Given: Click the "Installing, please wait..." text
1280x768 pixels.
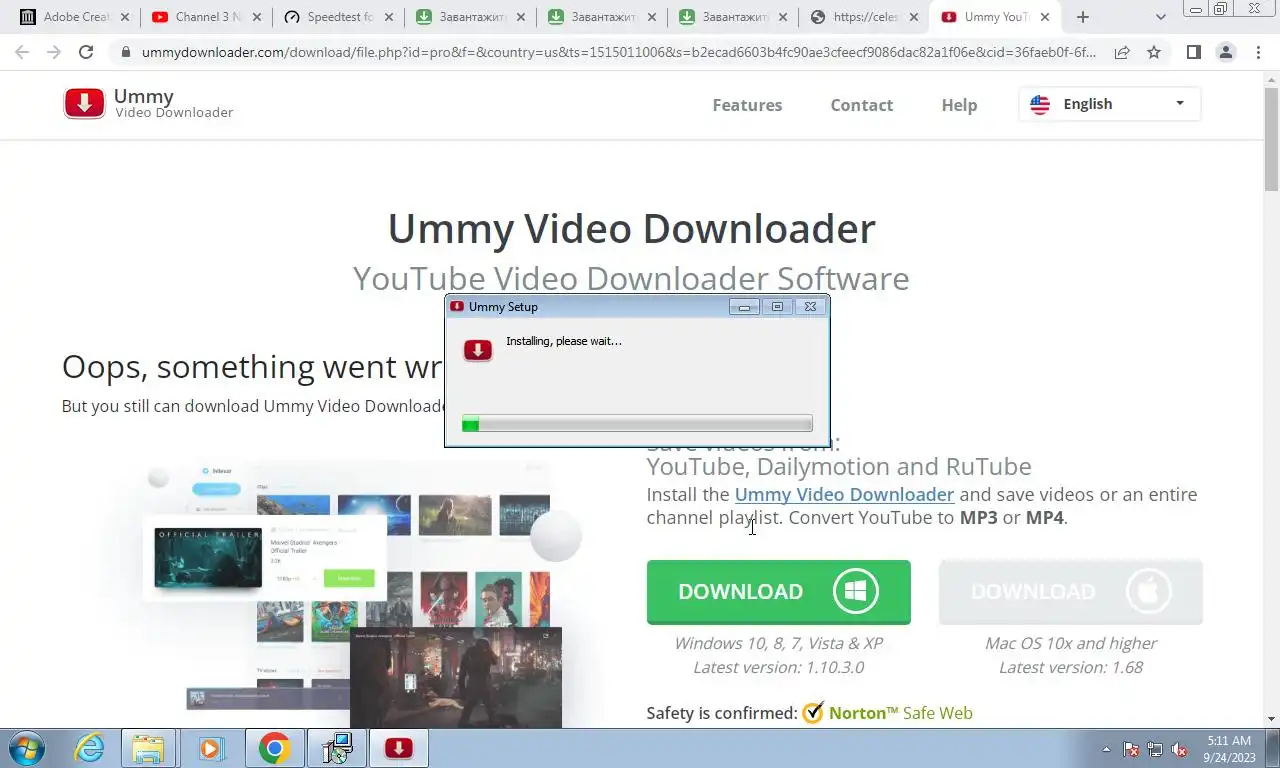Looking at the screenshot, I should (x=564, y=341).
